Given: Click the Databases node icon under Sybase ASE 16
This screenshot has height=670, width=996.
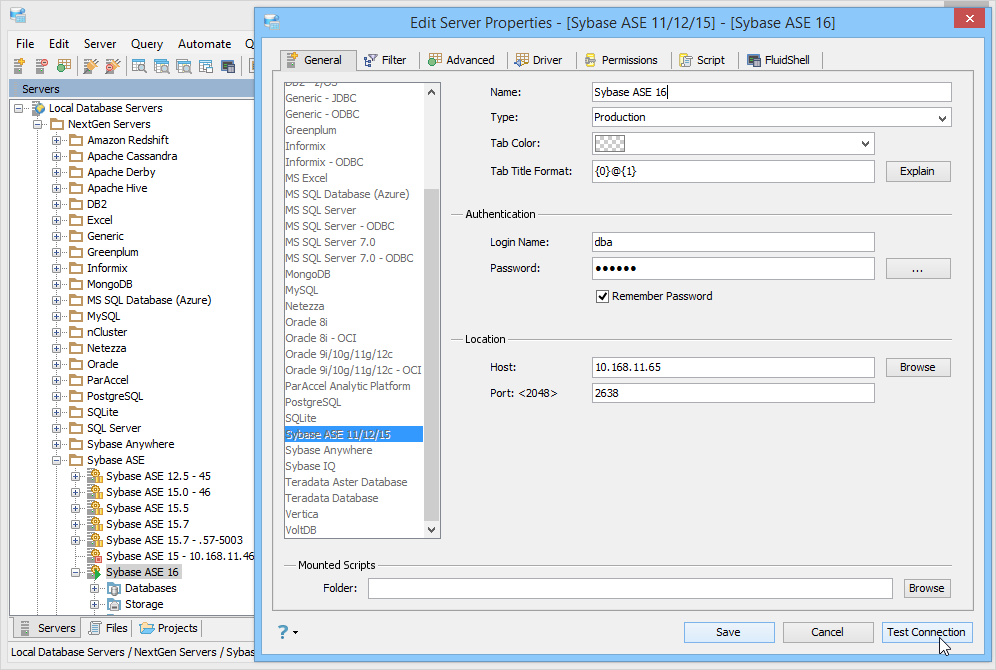Looking at the screenshot, I should pos(114,589).
